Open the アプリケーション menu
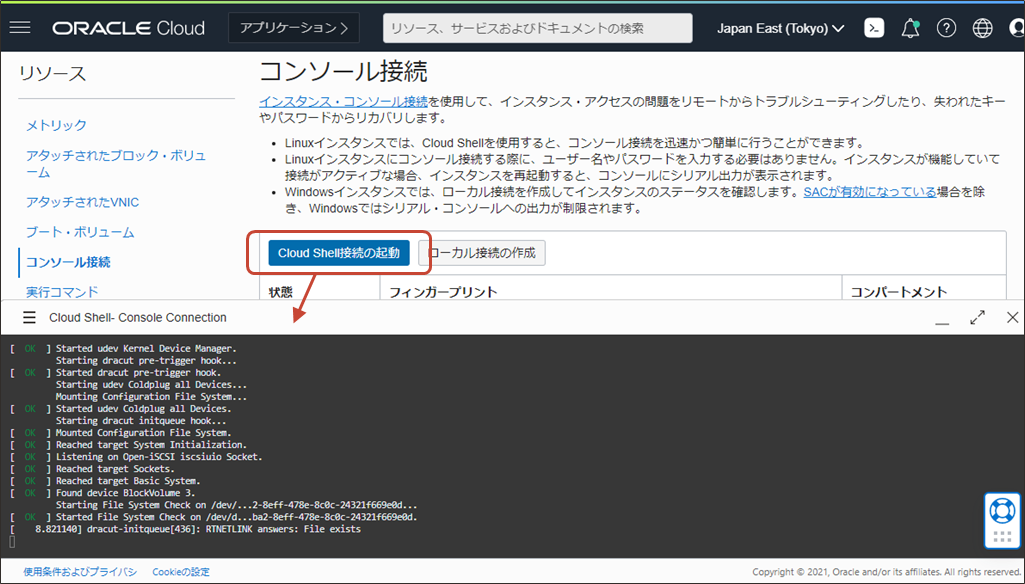Viewport: 1025px width, 584px height. 294,27
